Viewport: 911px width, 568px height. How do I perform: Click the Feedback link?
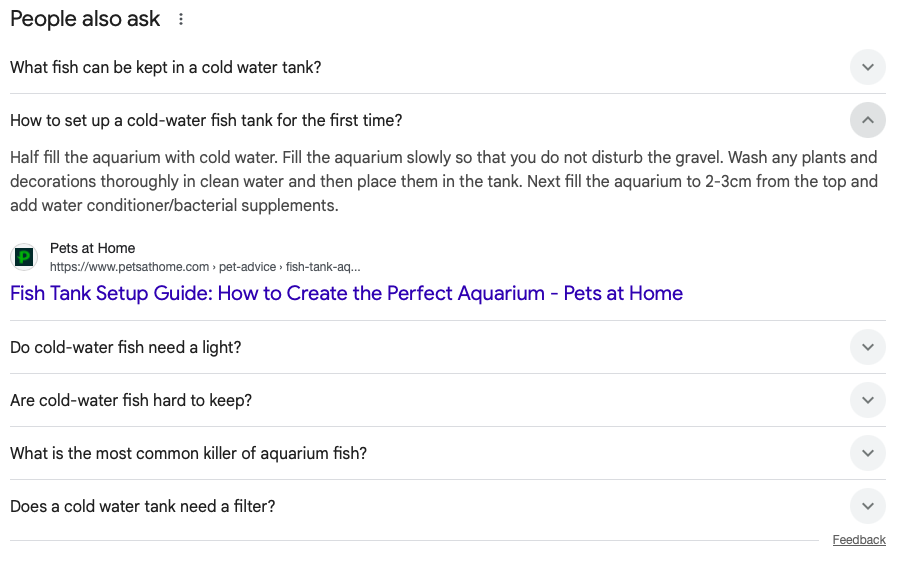[858, 540]
